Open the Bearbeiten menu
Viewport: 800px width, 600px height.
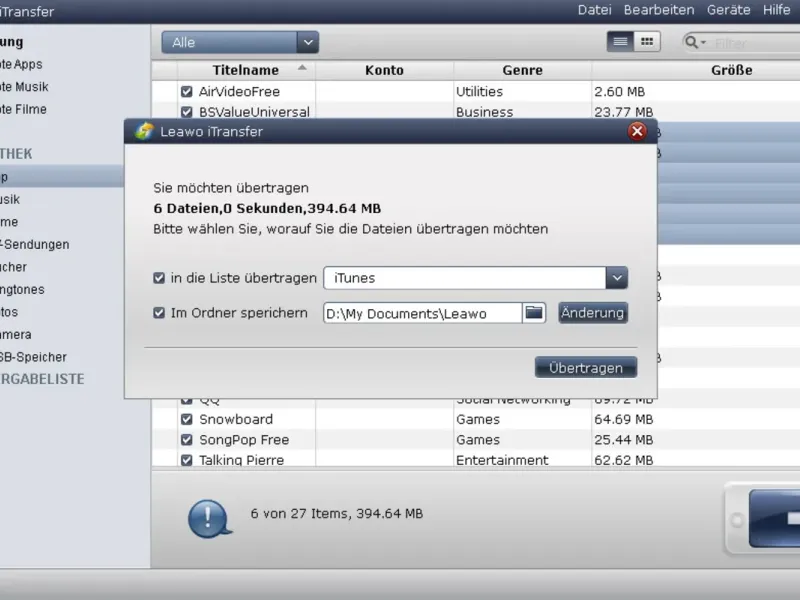[x=659, y=10]
